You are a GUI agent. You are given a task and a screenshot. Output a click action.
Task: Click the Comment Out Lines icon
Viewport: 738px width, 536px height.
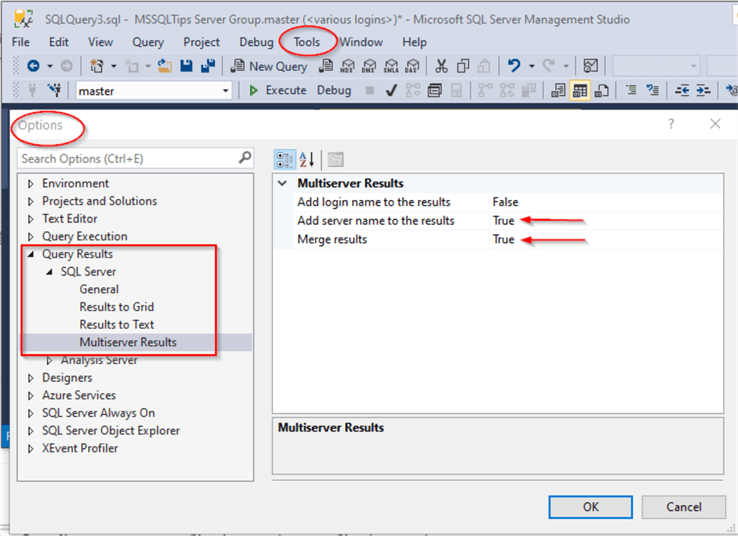pos(631,90)
